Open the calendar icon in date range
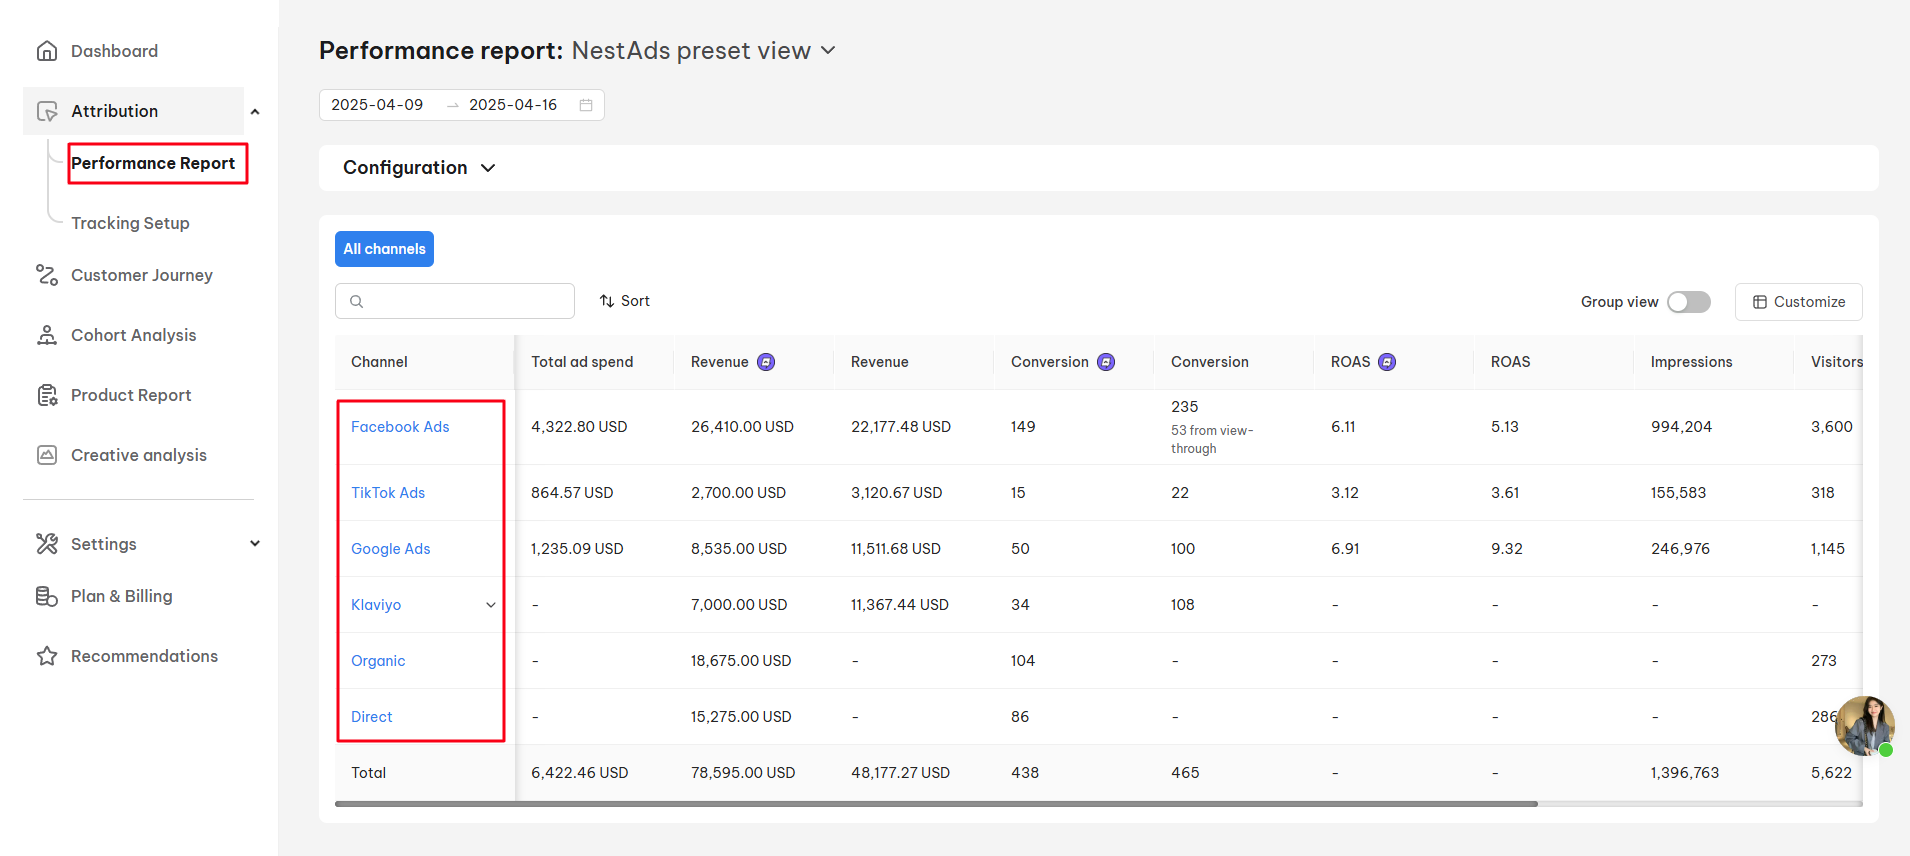Viewport: 1910px width, 856px height. tap(586, 105)
